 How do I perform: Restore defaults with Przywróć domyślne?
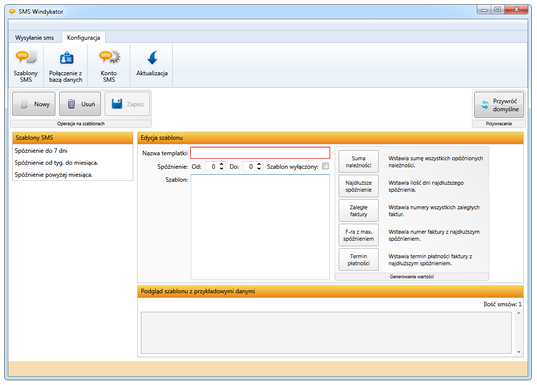[499, 105]
